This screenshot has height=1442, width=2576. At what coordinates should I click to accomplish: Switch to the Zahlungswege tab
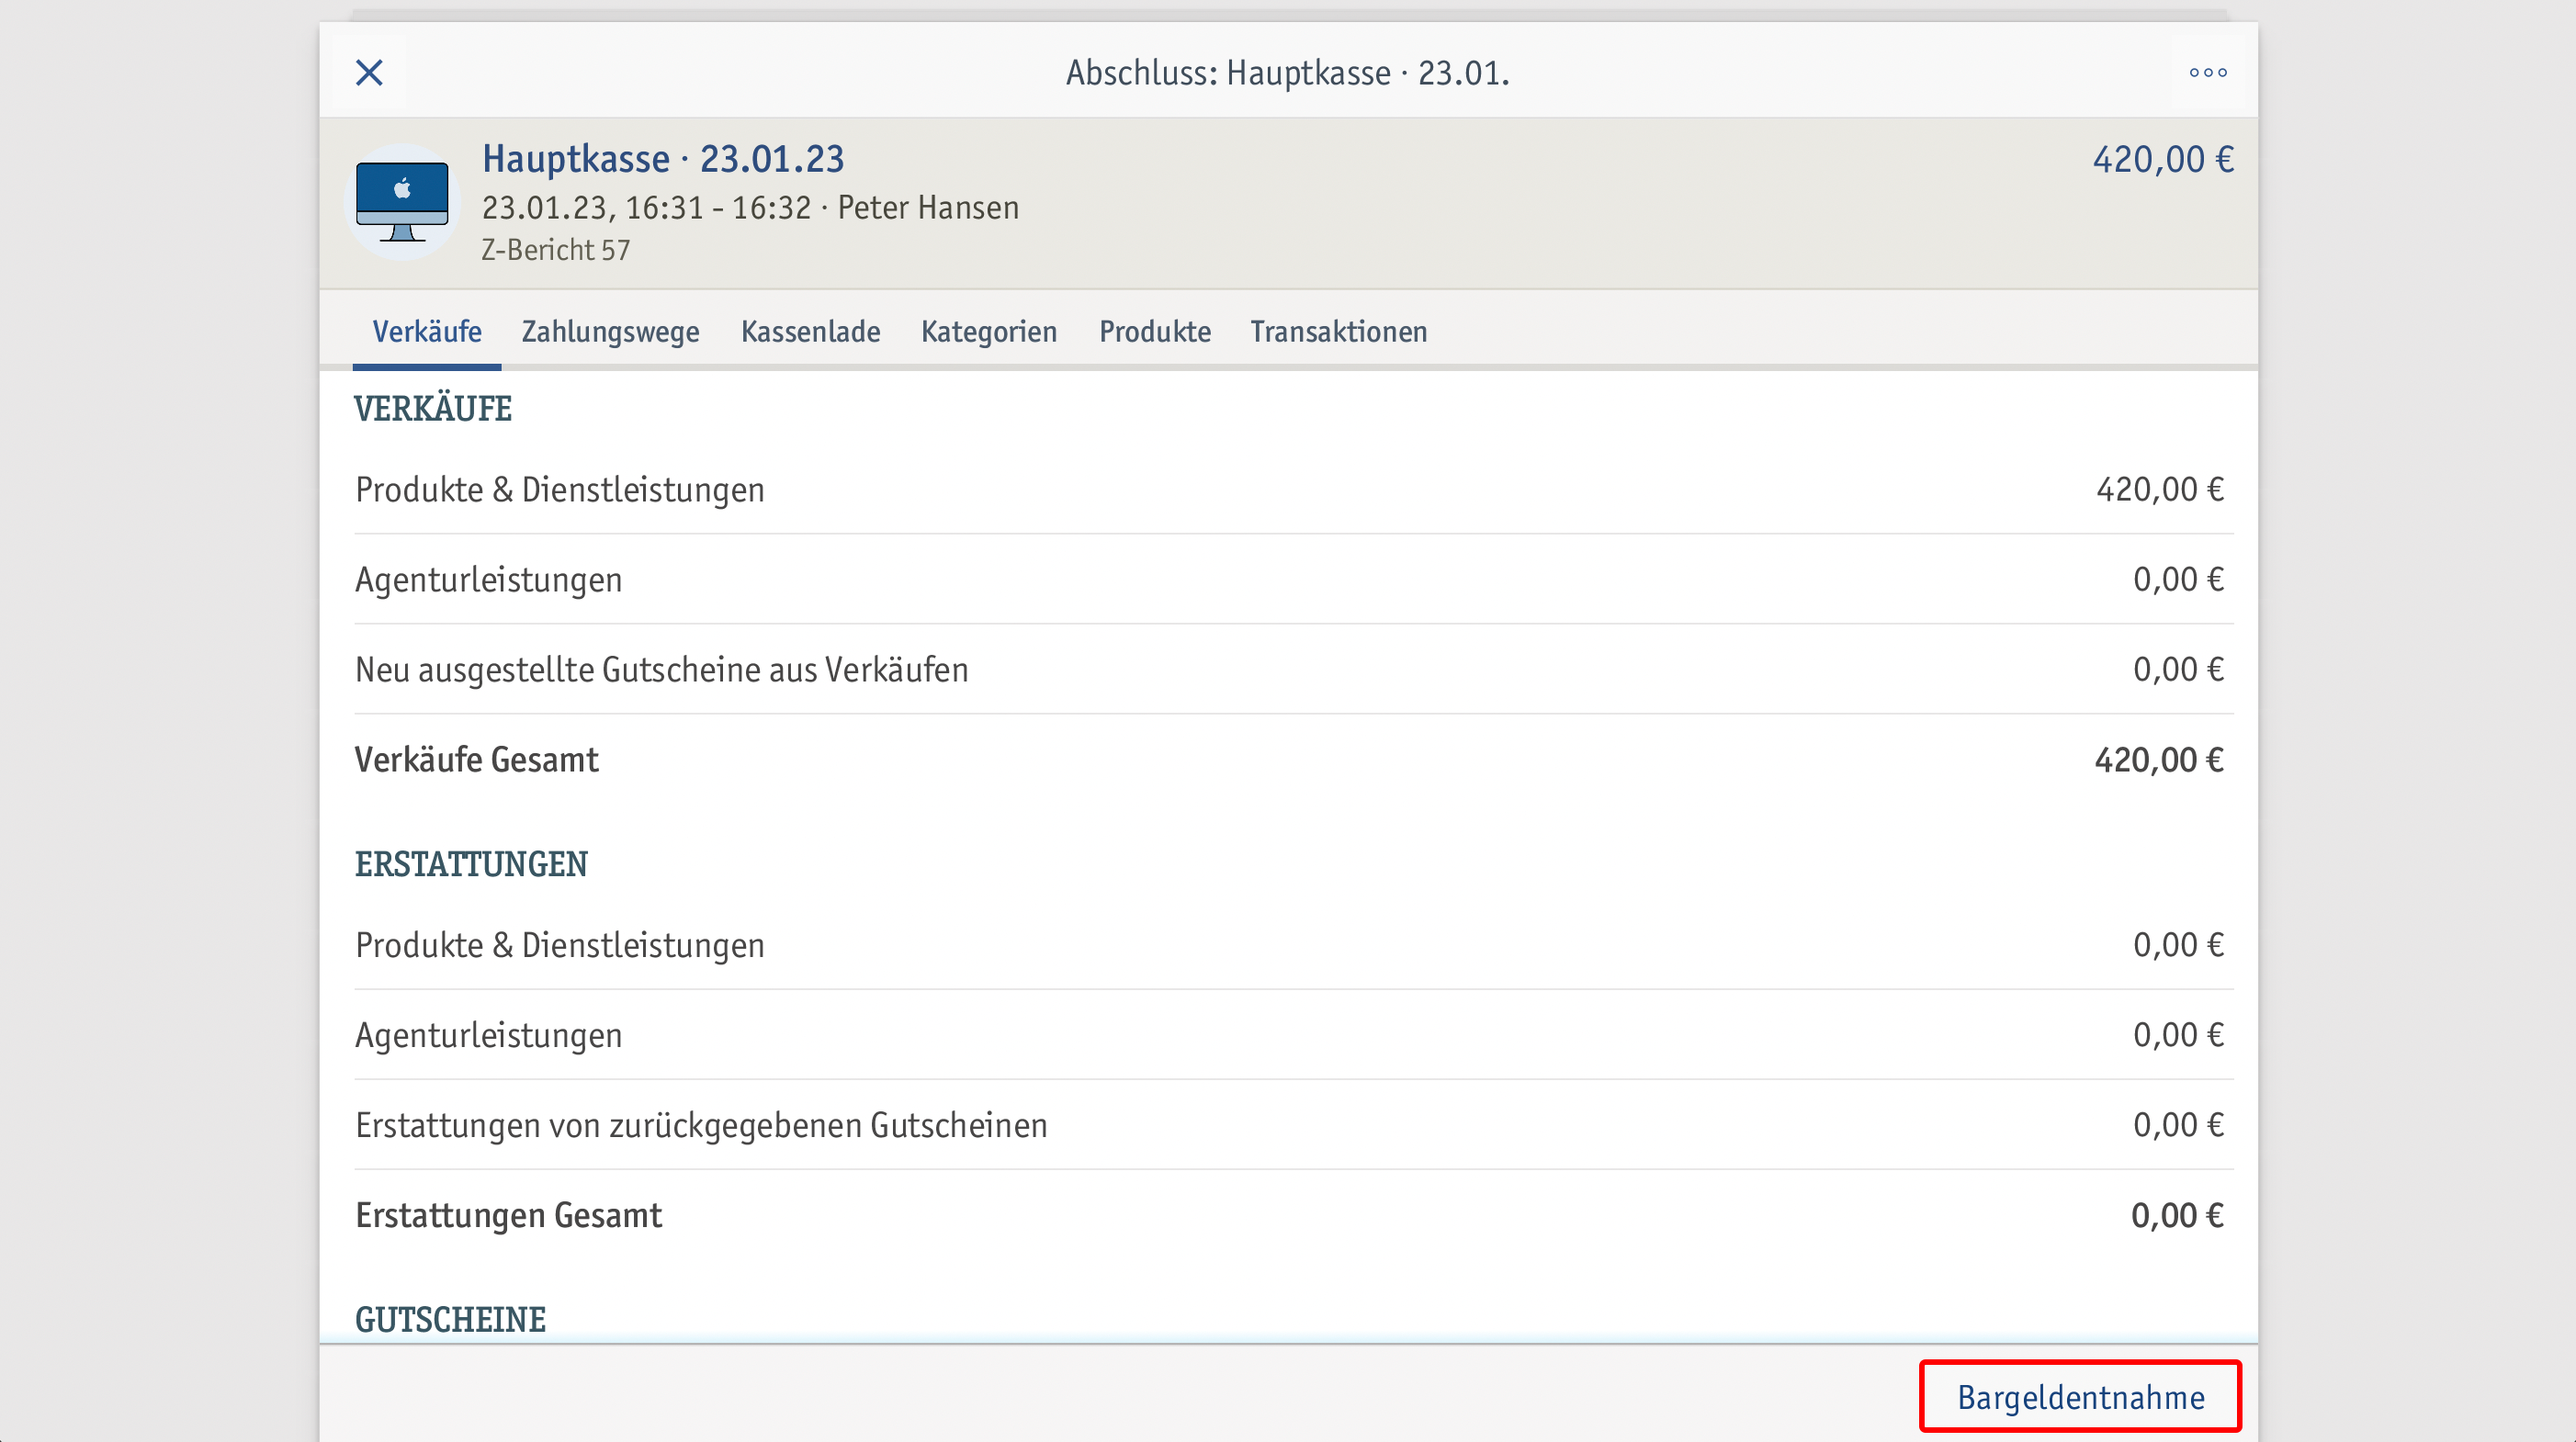[610, 331]
